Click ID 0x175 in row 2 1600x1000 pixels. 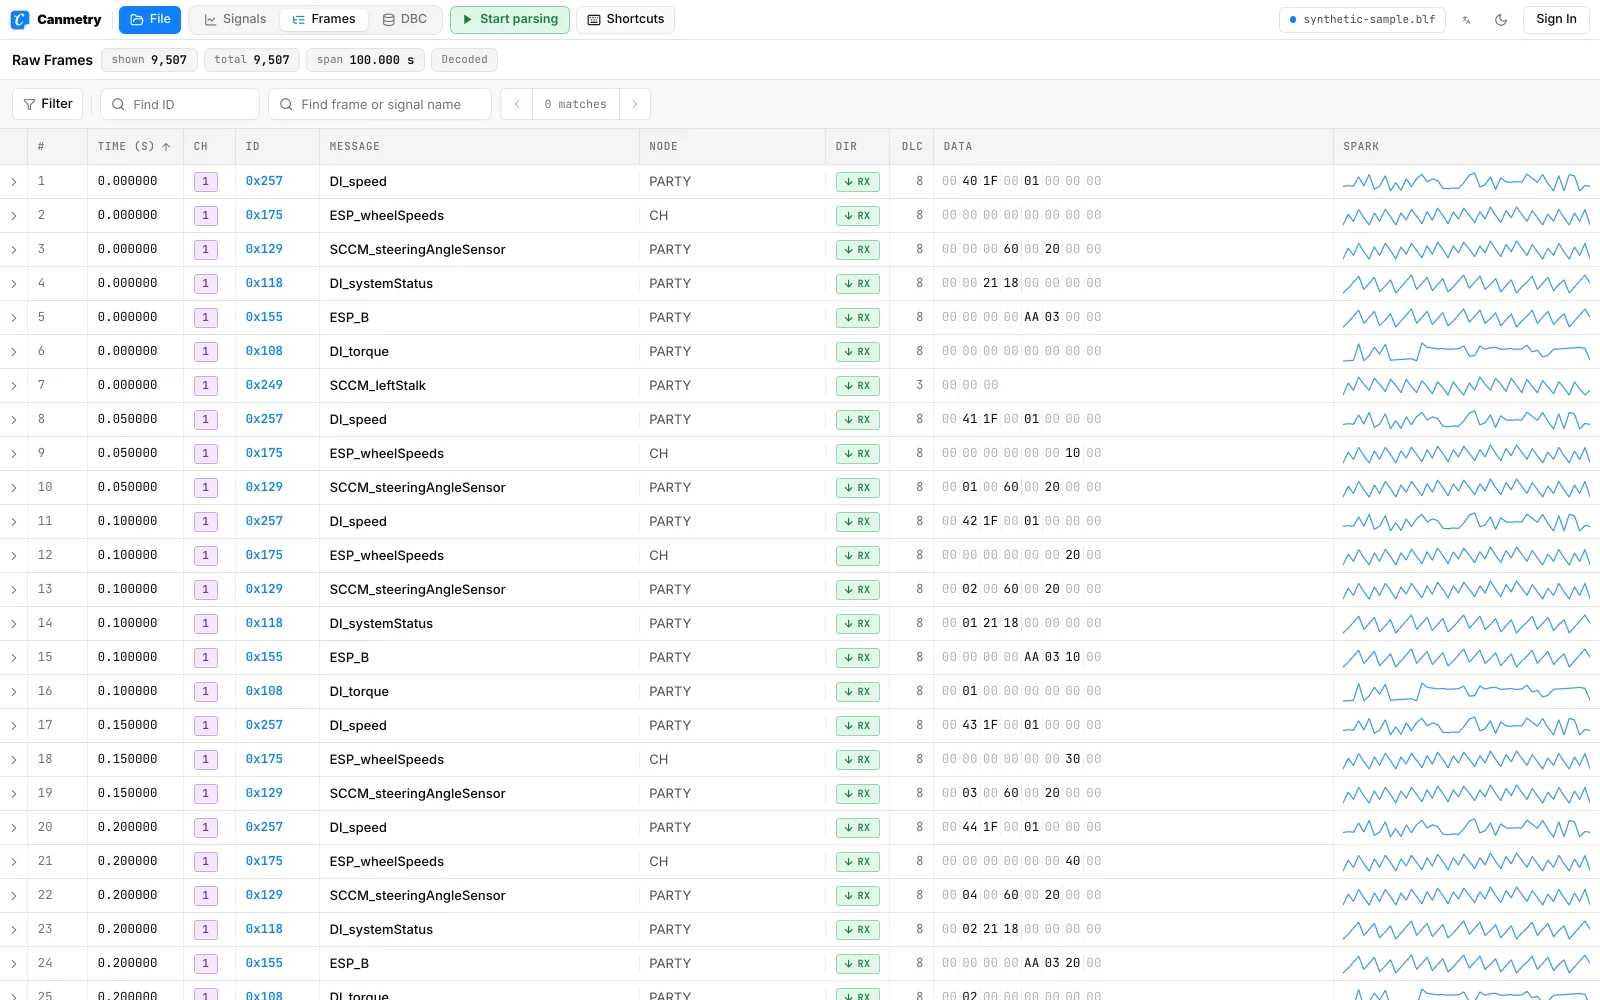[x=264, y=215]
